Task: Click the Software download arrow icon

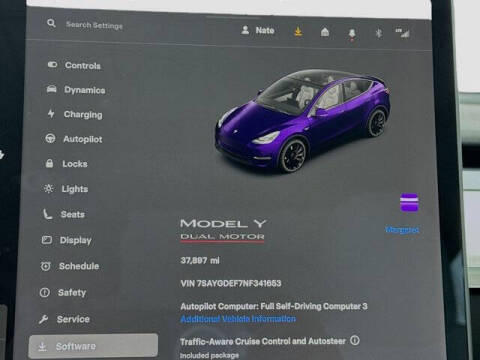Action: tap(42, 346)
